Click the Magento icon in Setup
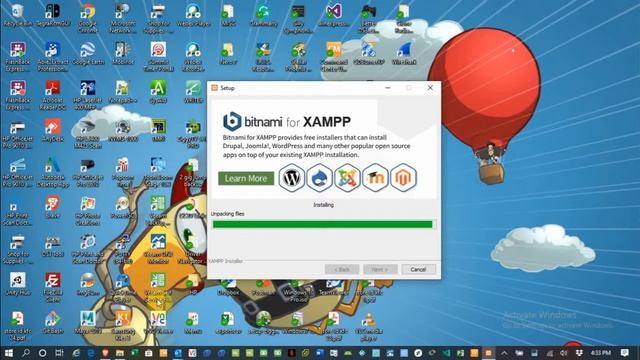This screenshot has width=640, height=360. [x=403, y=178]
